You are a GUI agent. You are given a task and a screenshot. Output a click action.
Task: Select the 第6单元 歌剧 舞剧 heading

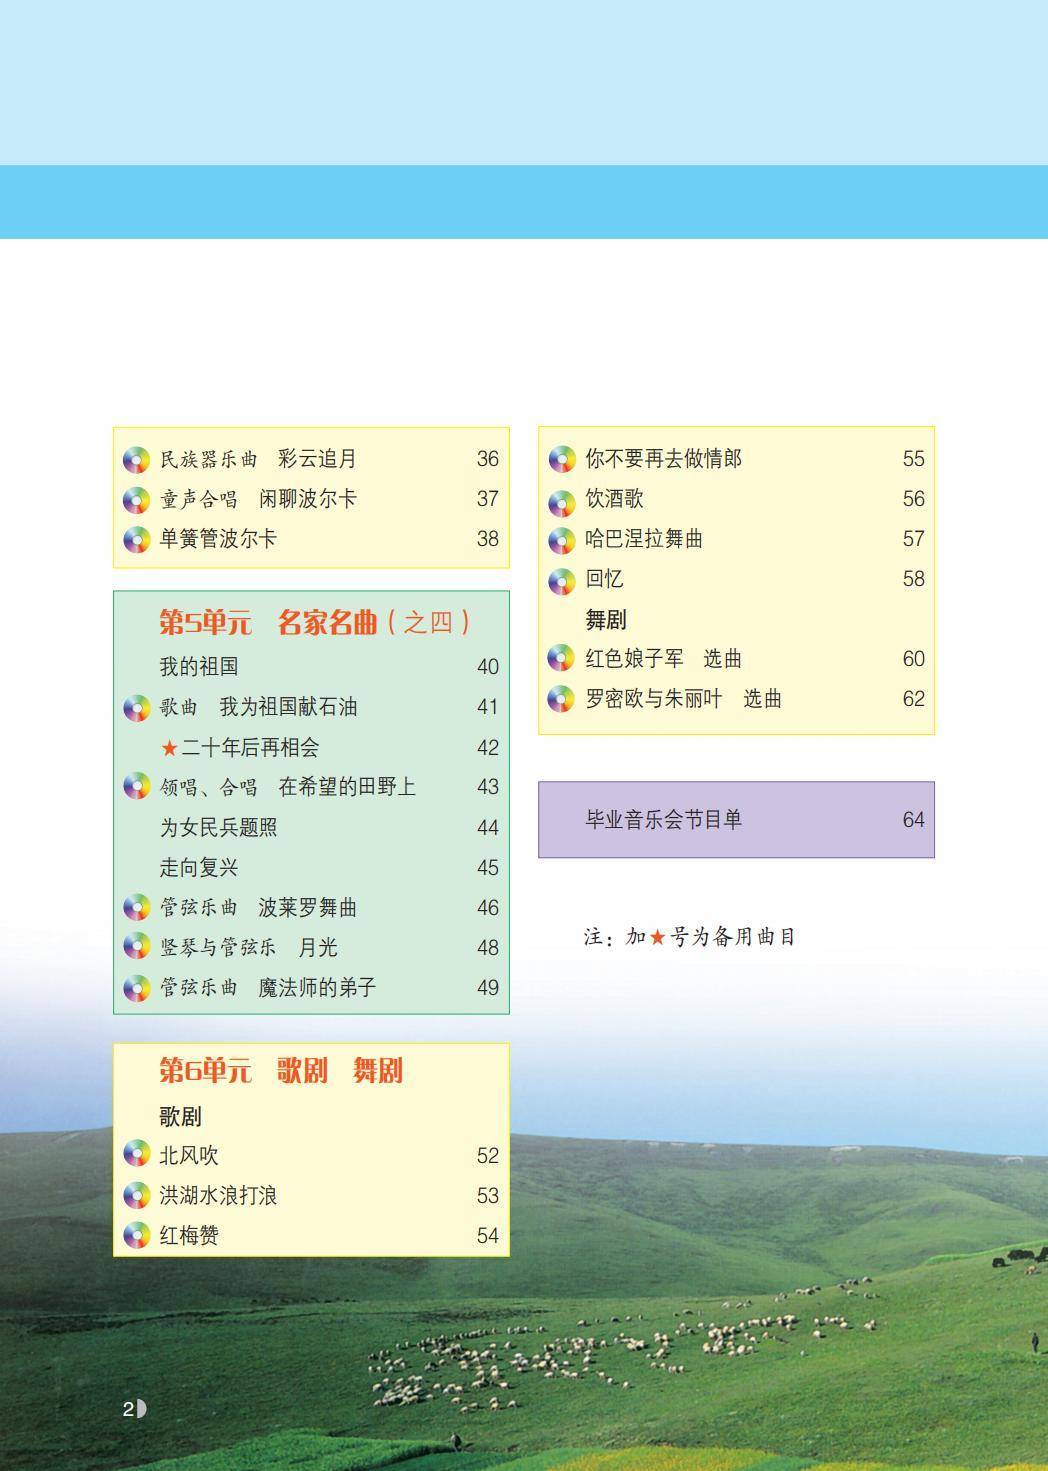[281, 1071]
